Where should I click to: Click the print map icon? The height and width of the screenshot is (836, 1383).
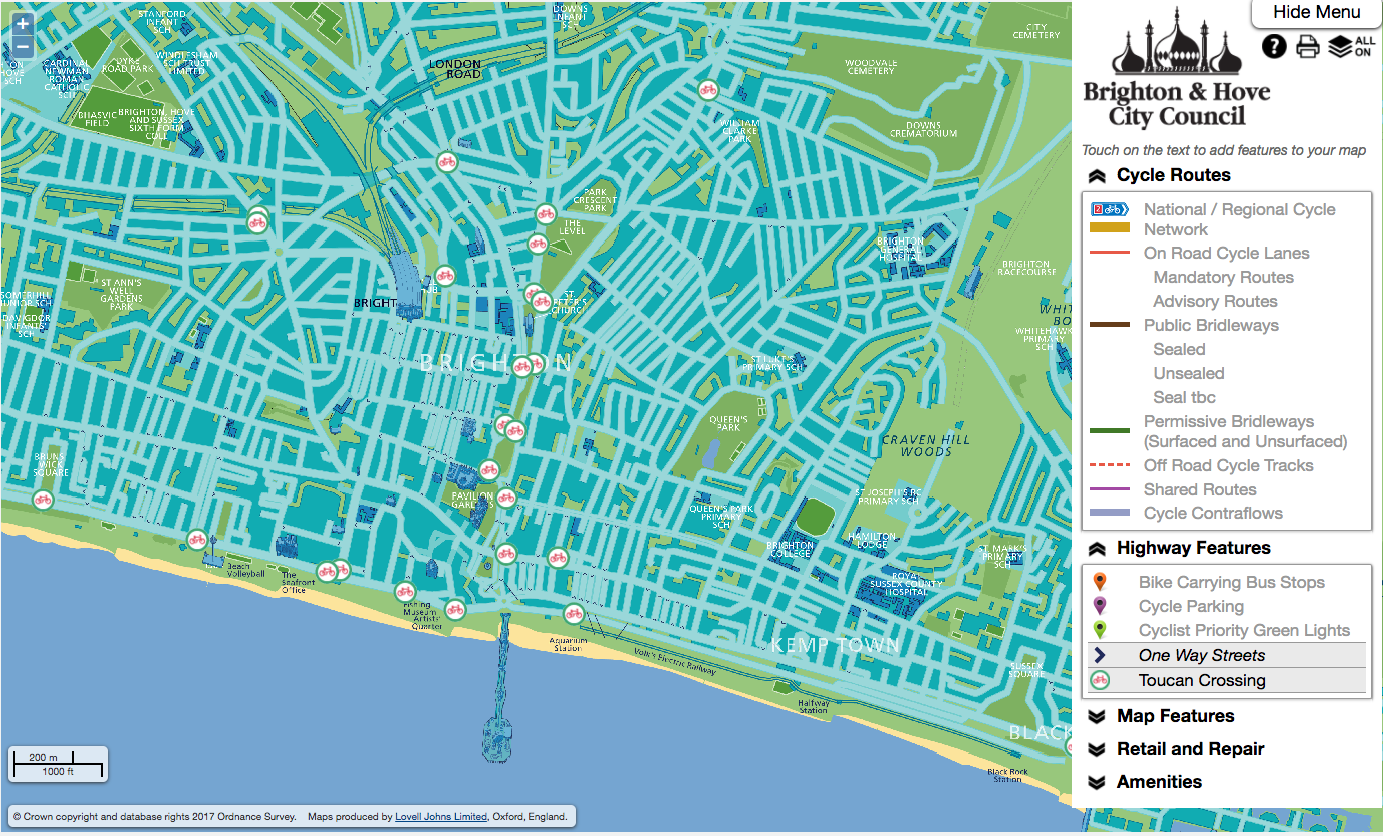tap(1308, 46)
